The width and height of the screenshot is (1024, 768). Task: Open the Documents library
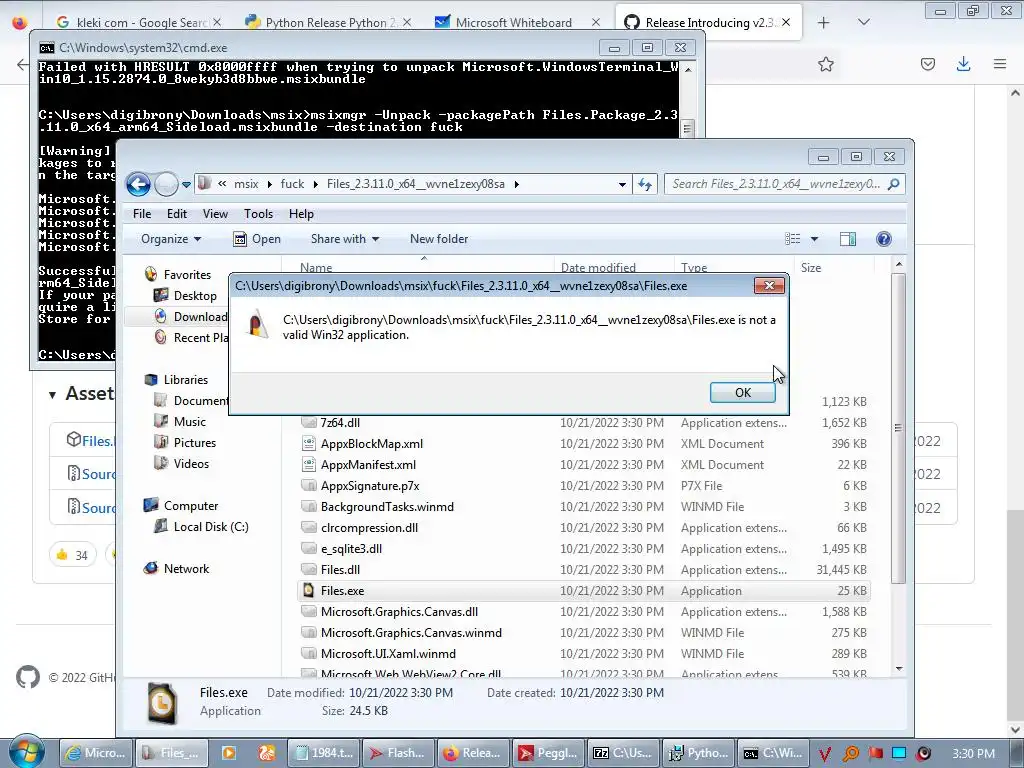(200, 400)
